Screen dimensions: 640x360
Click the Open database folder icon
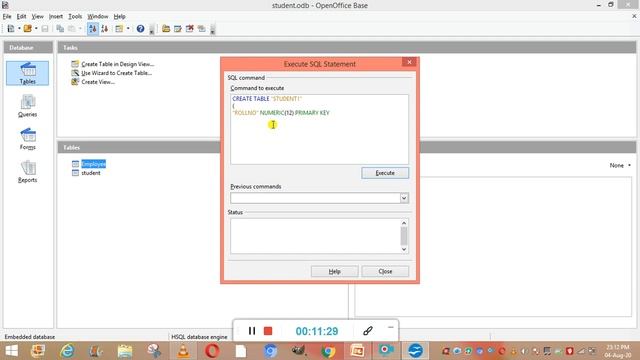click(x=27, y=29)
